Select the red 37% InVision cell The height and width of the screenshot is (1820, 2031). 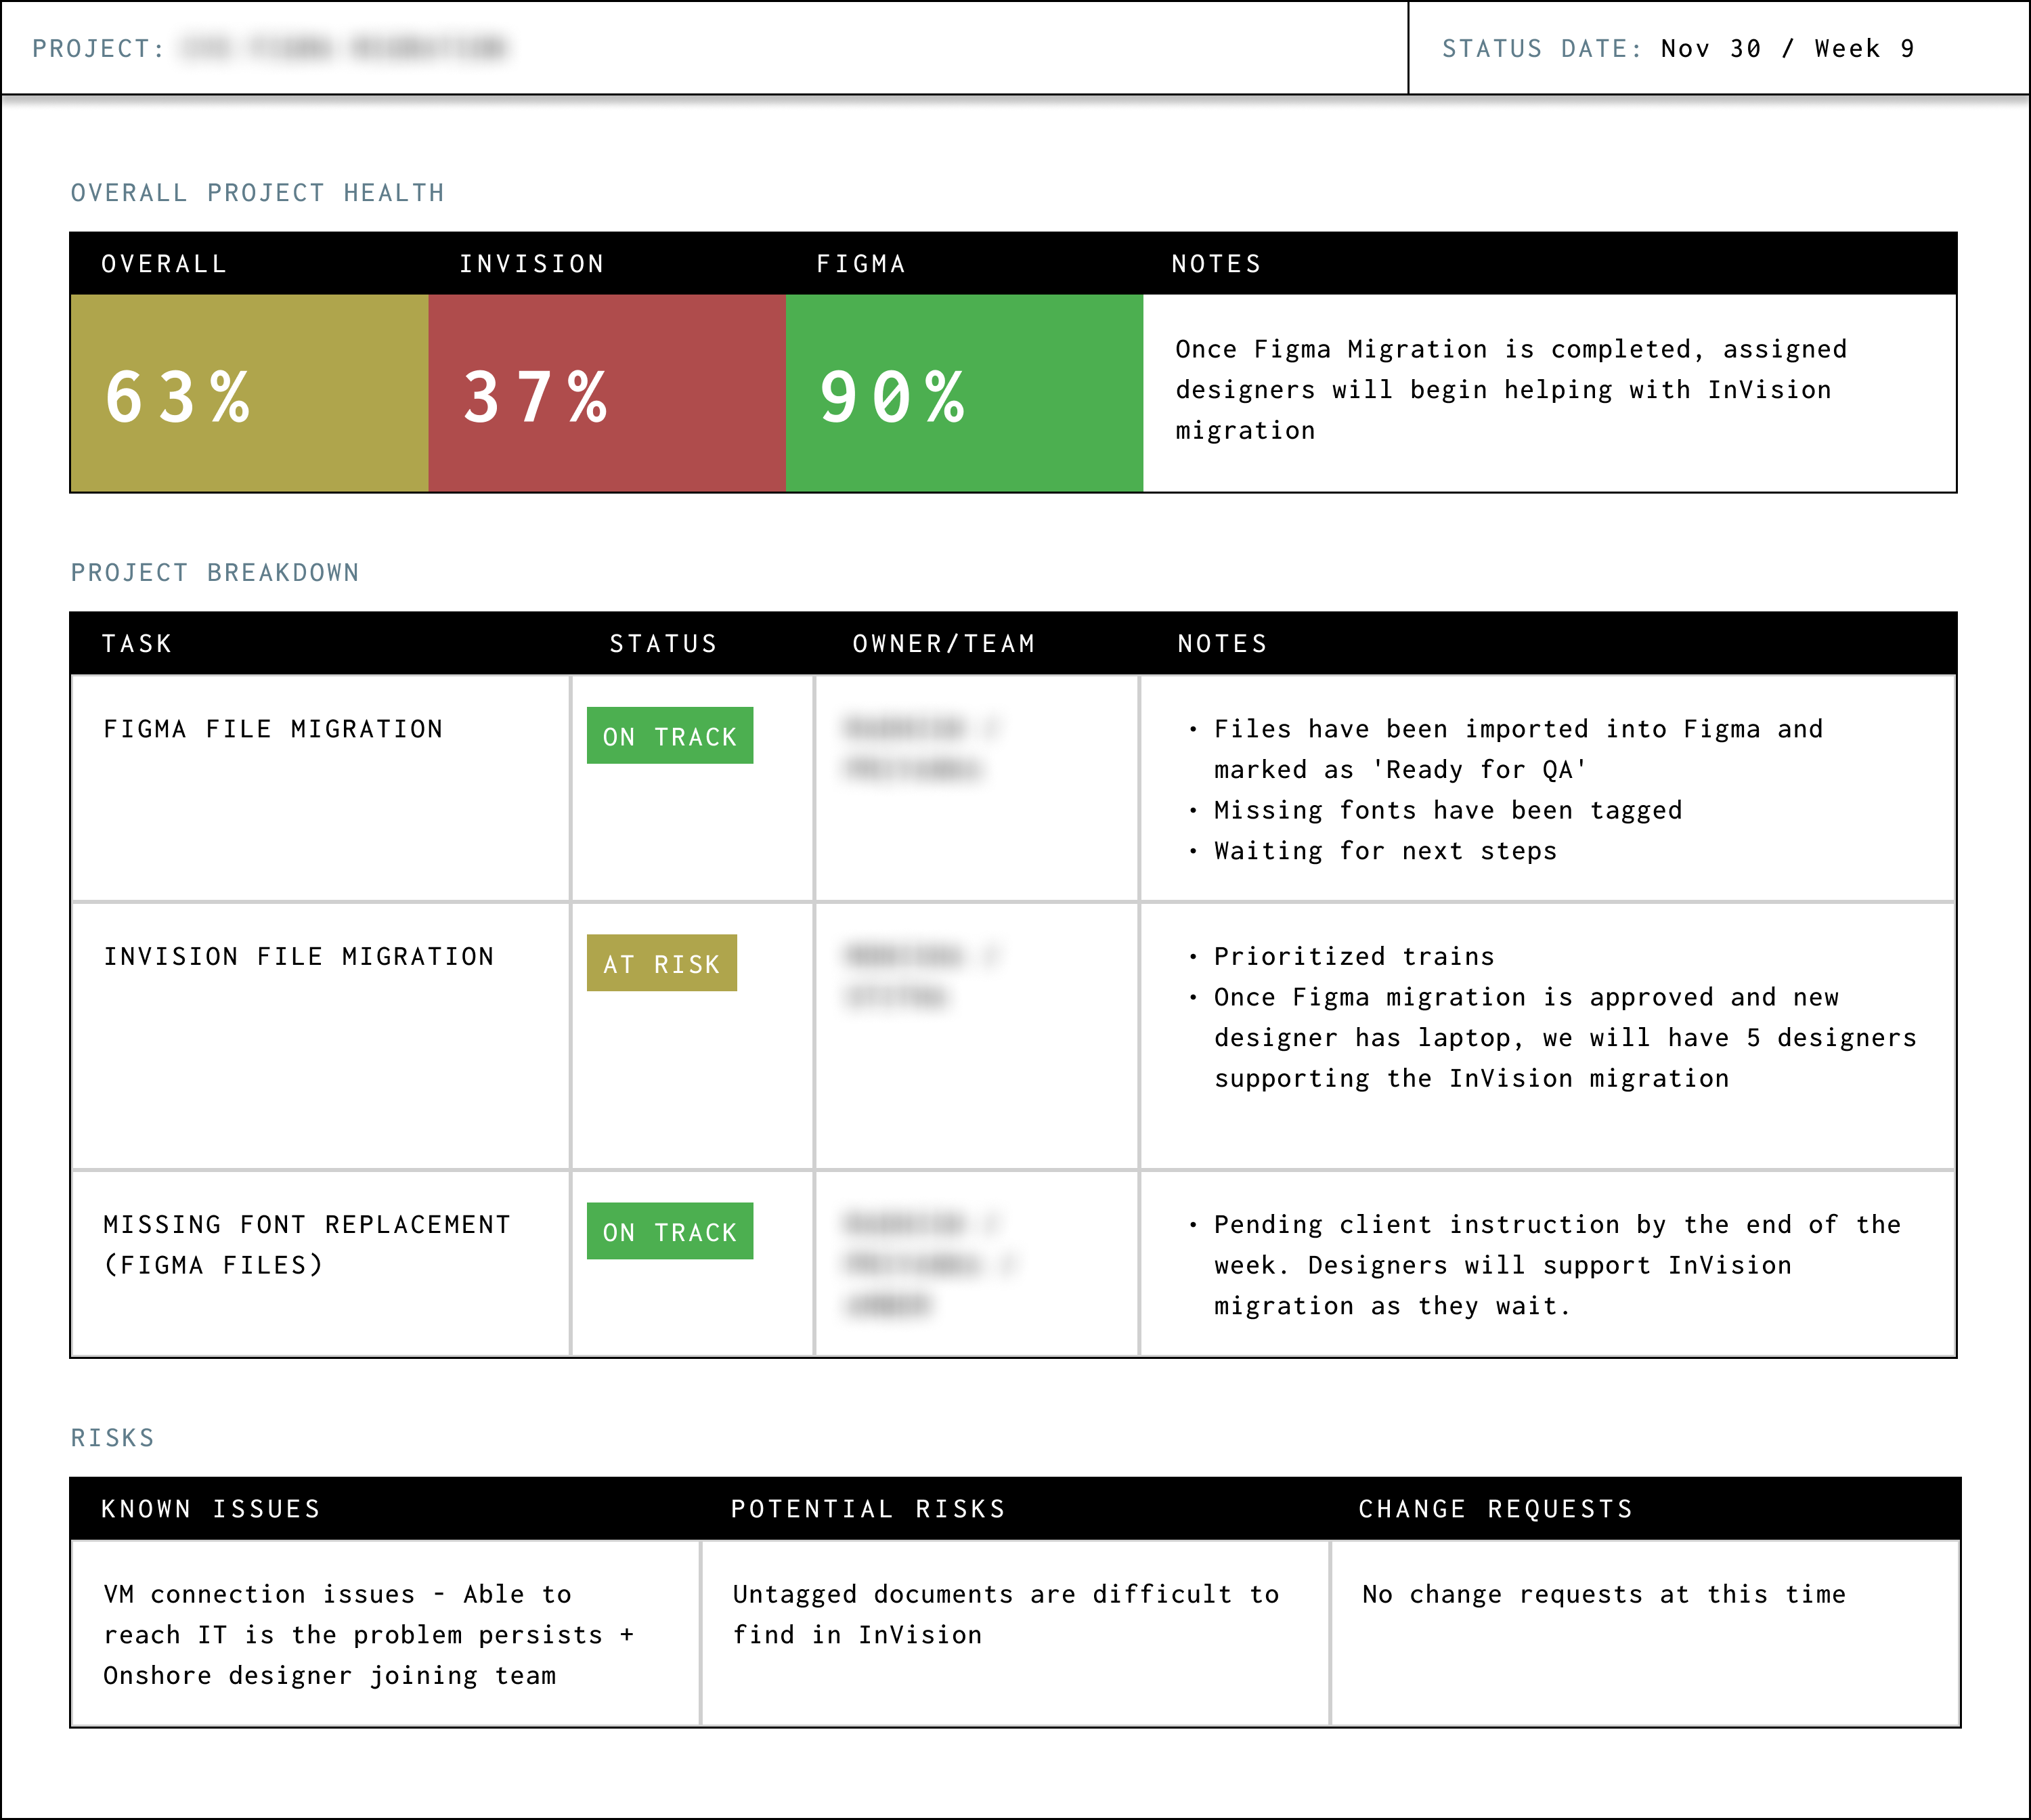(x=606, y=393)
